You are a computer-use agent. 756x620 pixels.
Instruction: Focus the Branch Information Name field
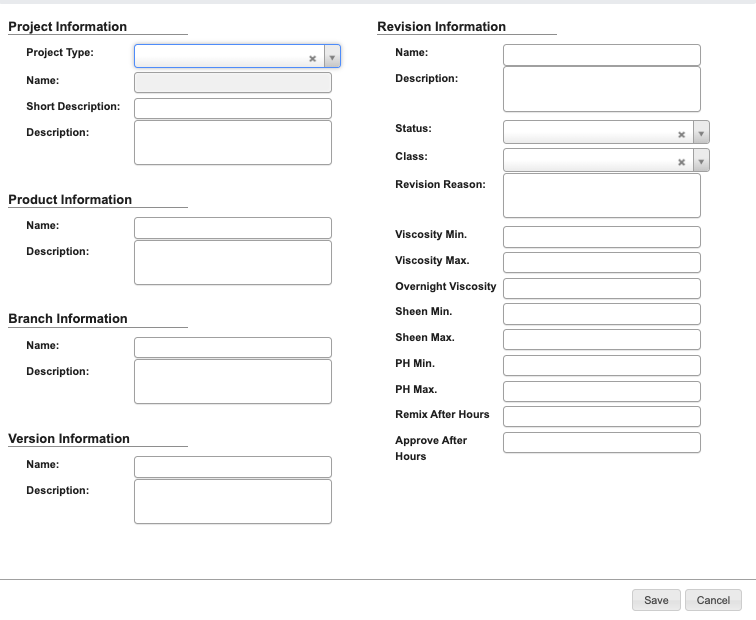click(233, 348)
